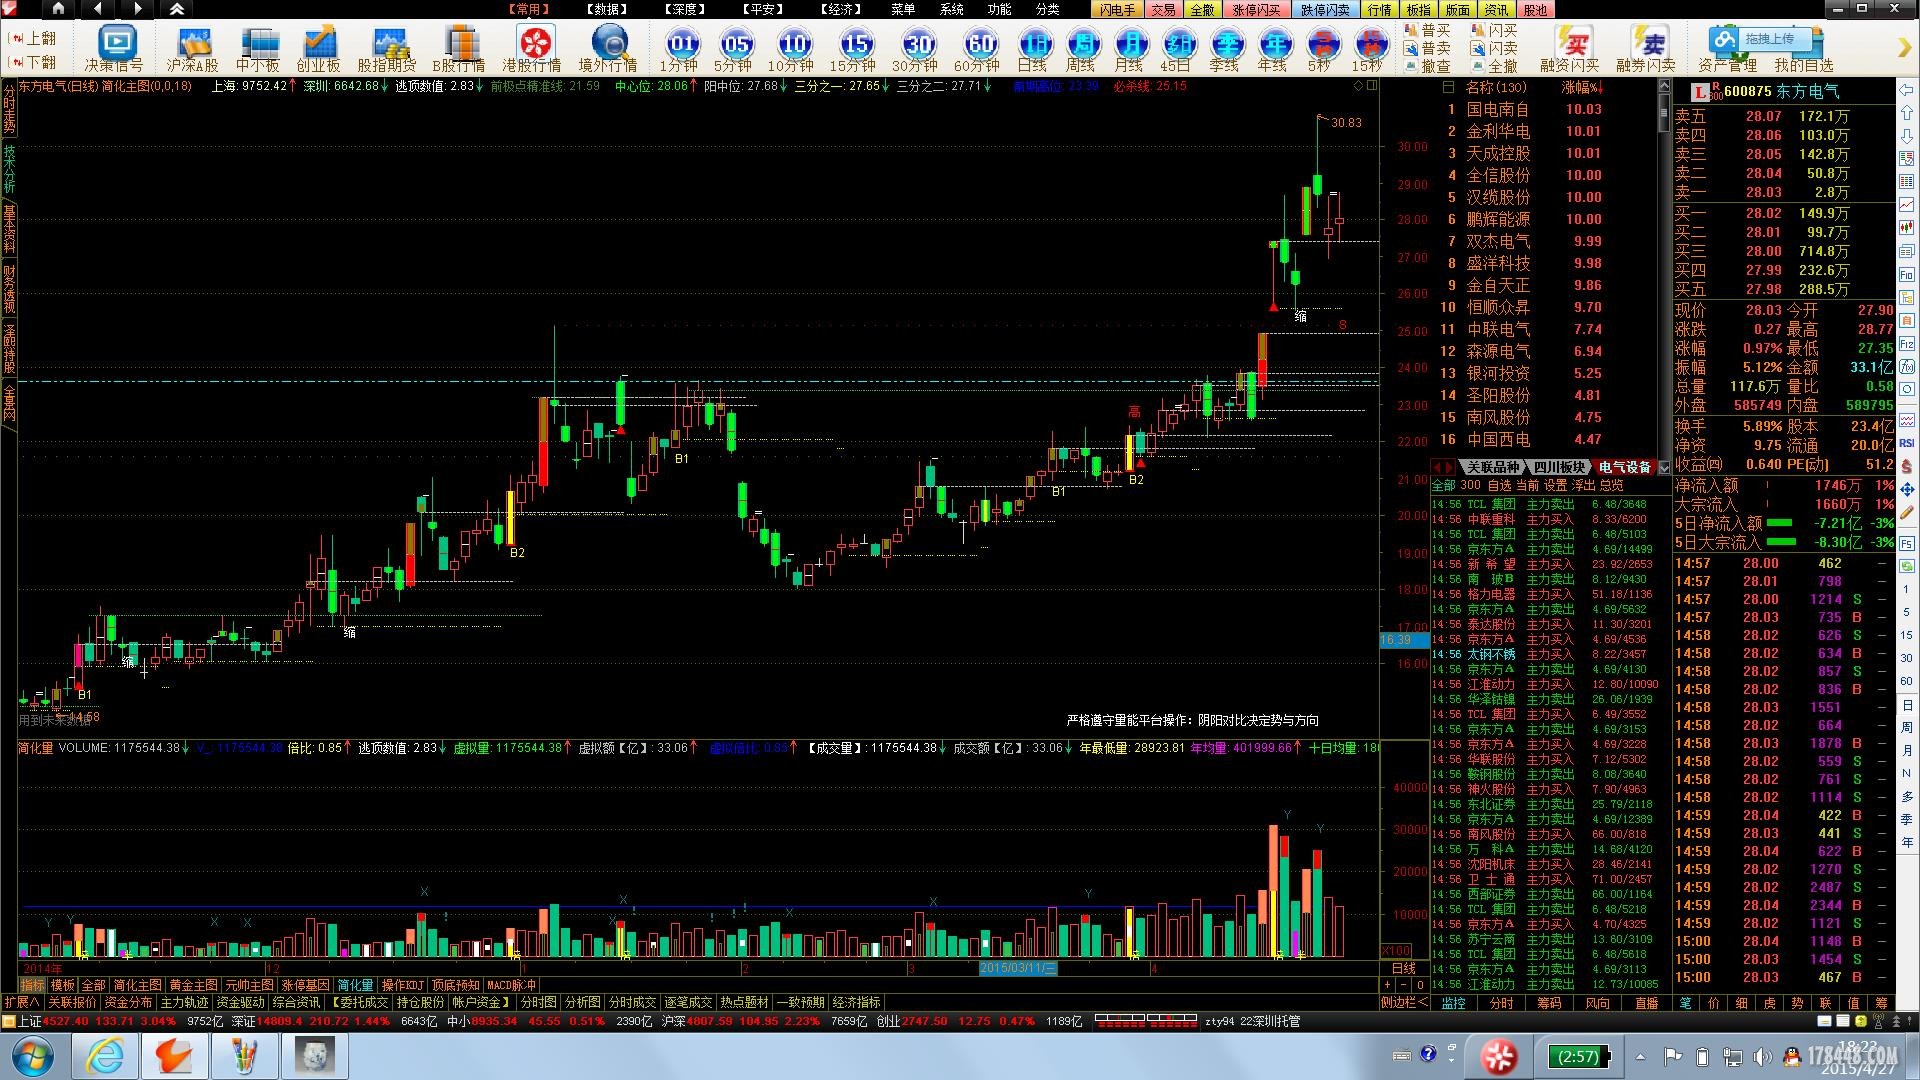Viewport: 1920px width, 1080px height.
Task: Open dropdown arrow beside sector tabs
Action: [x=1664, y=467]
